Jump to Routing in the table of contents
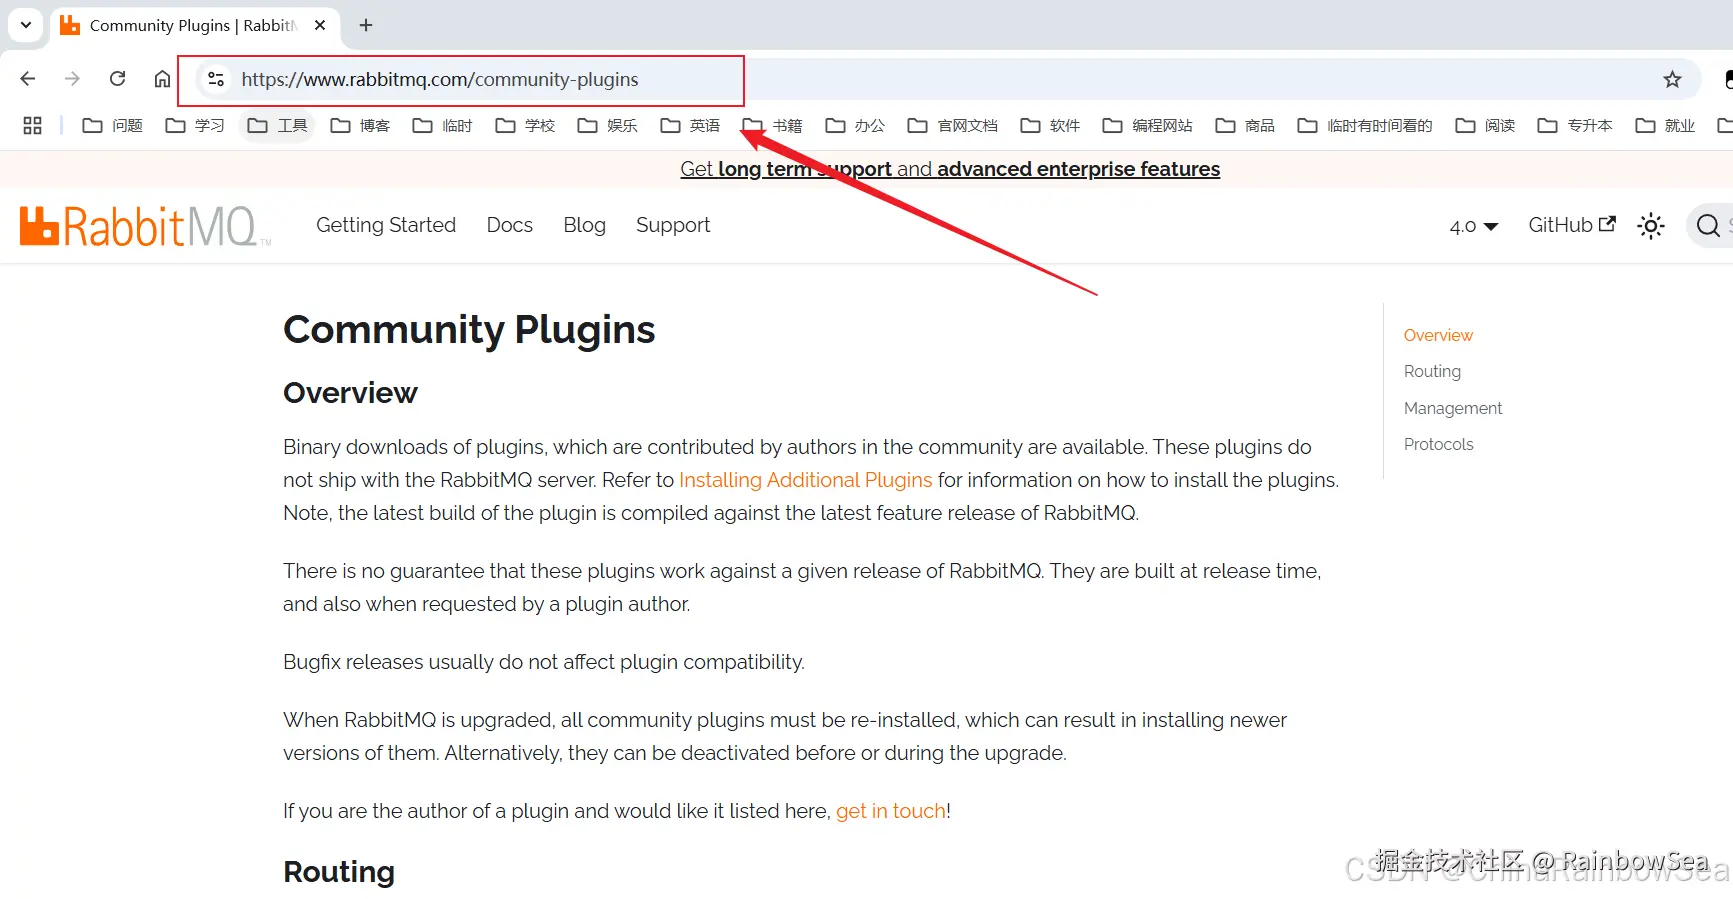 click(1432, 371)
